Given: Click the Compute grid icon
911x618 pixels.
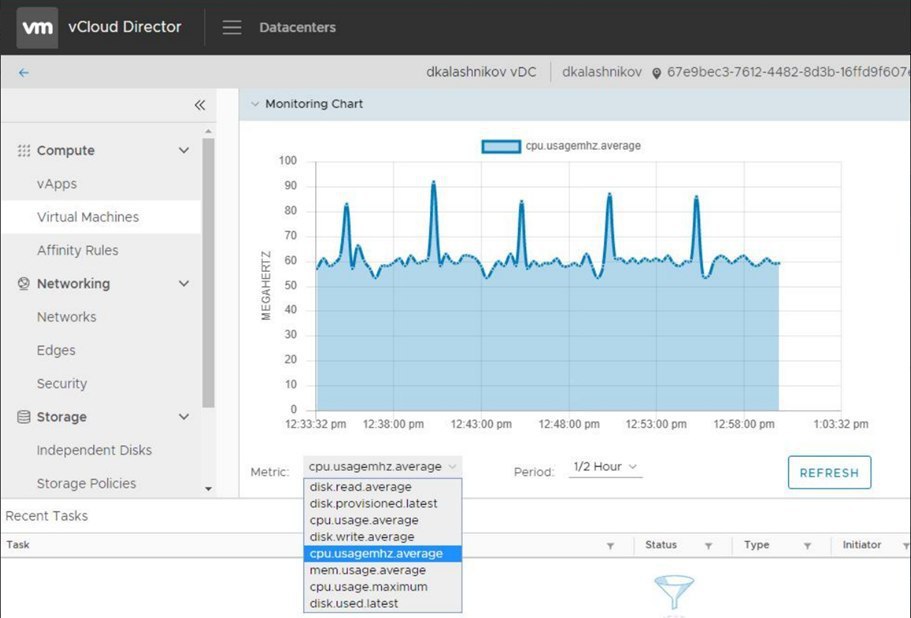Looking at the screenshot, I should [x=24, y=150].
